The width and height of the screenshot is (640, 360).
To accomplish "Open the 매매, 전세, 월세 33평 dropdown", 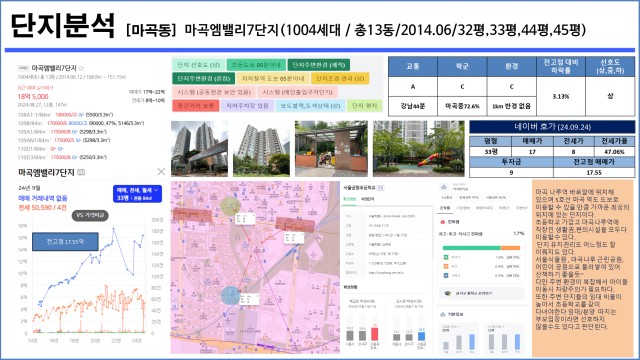I will coord(137,194).
